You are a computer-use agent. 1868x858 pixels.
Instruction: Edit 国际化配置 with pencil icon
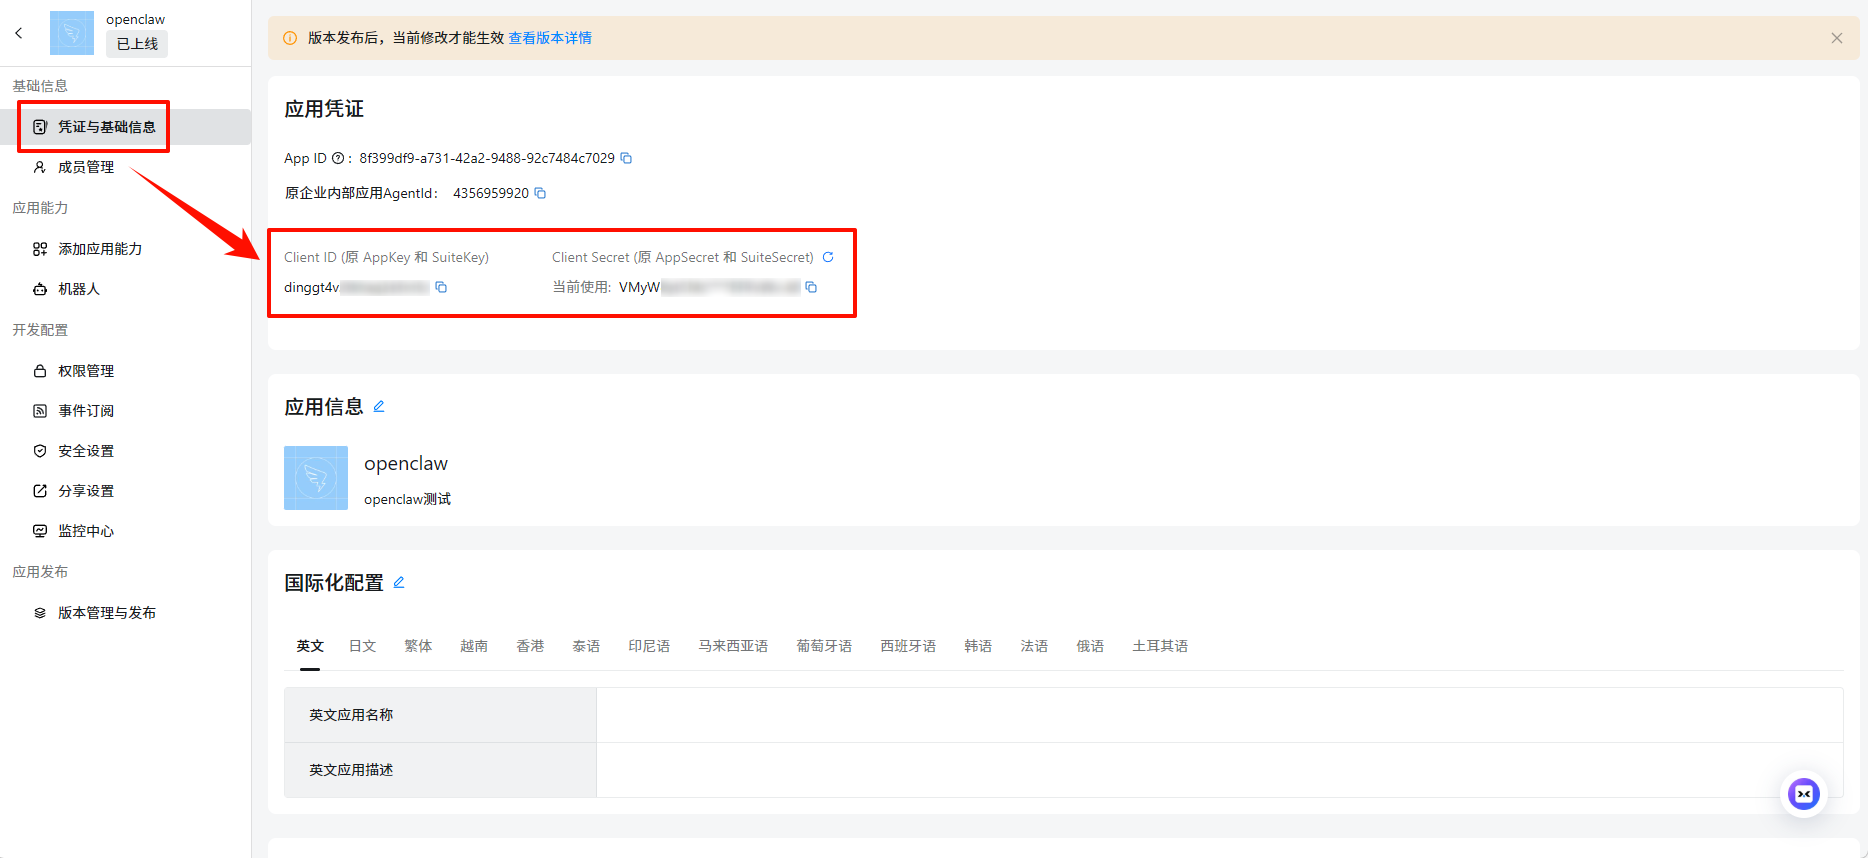[x=399, y=582]
